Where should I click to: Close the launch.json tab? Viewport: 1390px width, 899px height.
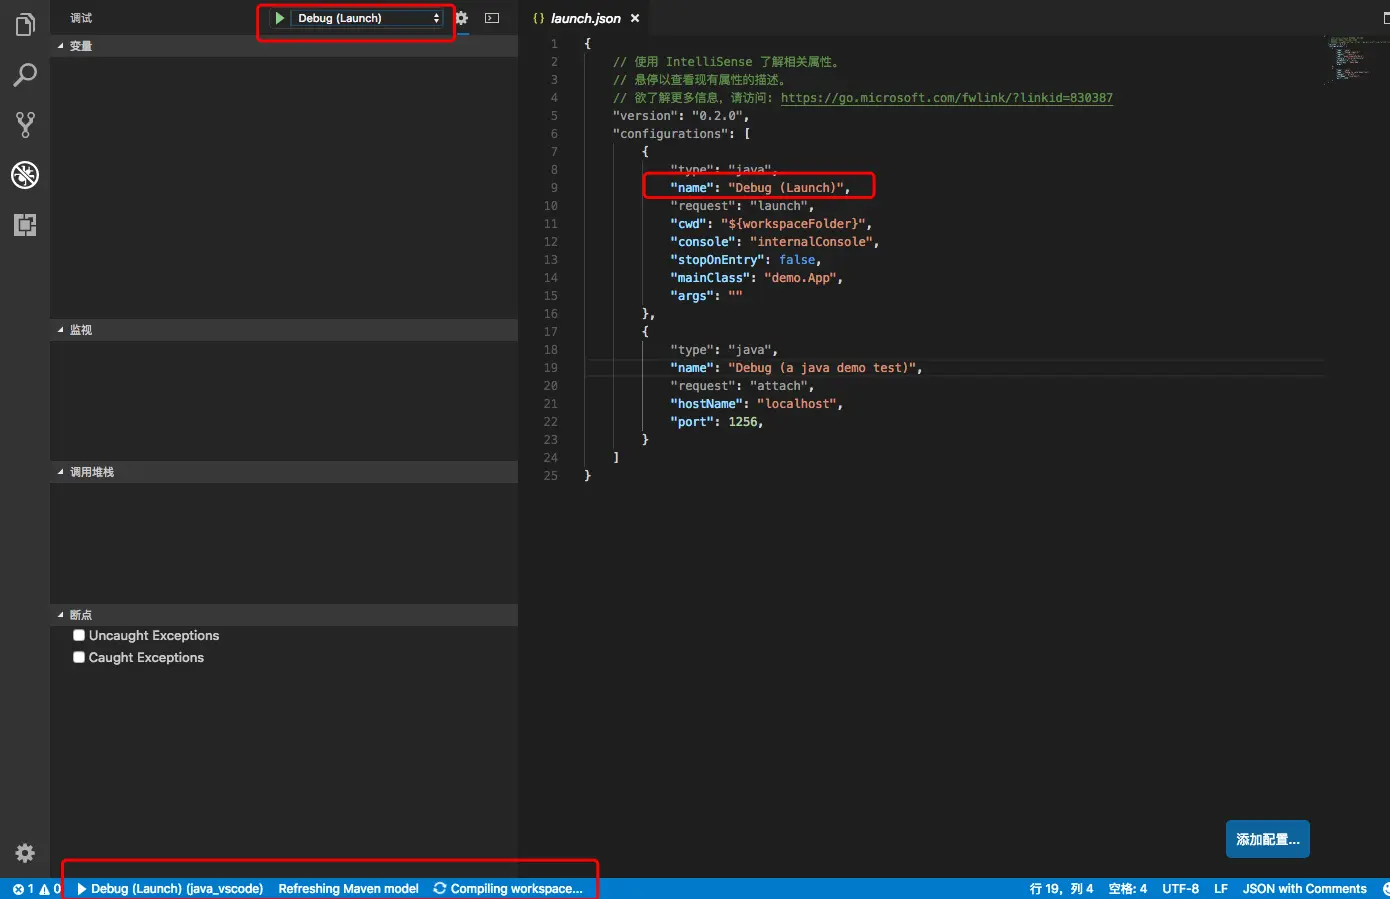pyautogui.click(x=635, y=18)
